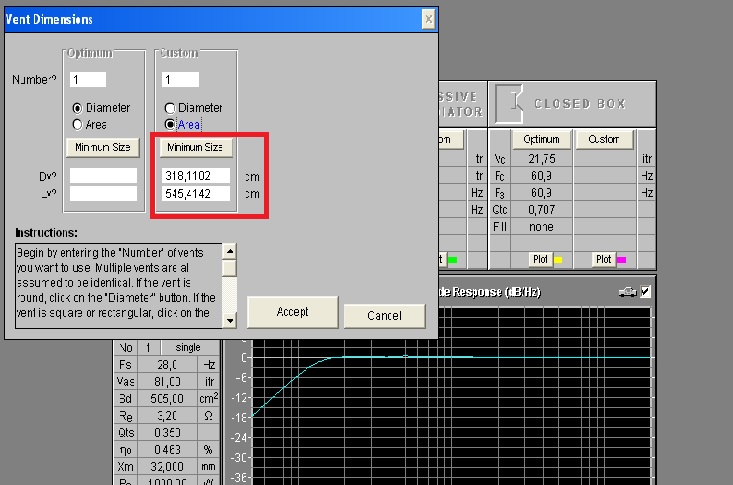Click the field showing 318,1102

(x=196, y=175)
